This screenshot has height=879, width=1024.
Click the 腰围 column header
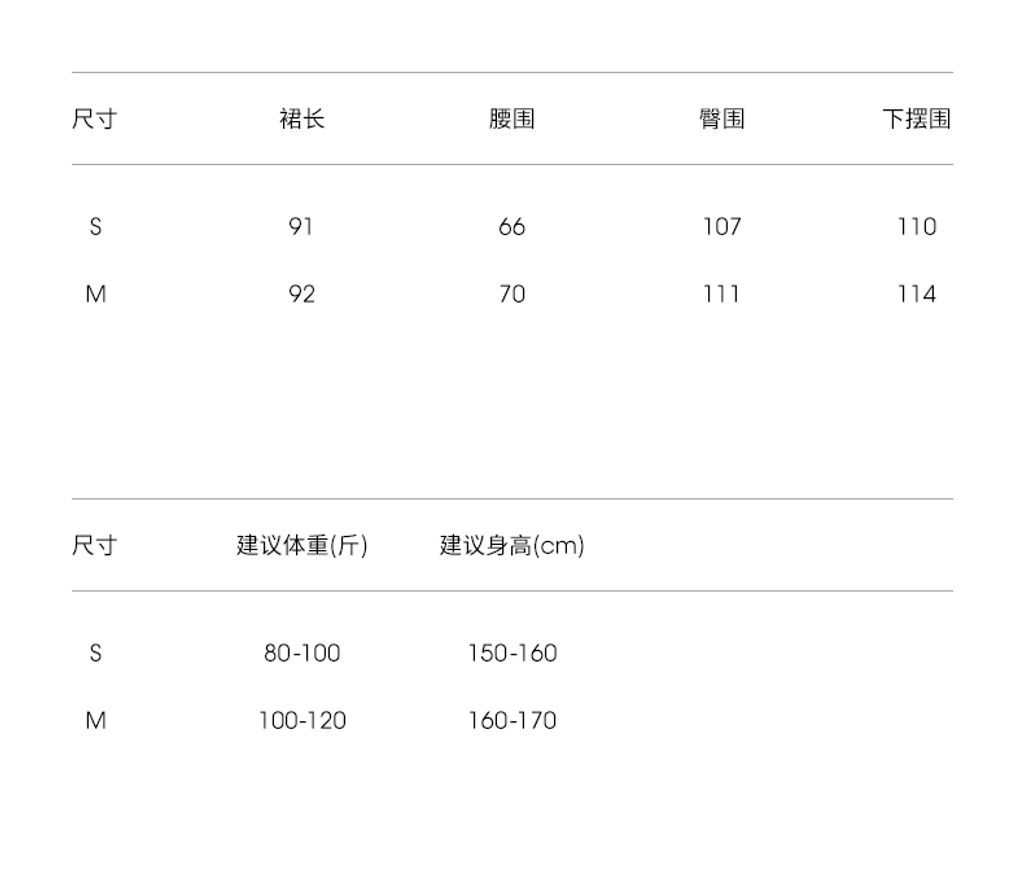point(511,119)
